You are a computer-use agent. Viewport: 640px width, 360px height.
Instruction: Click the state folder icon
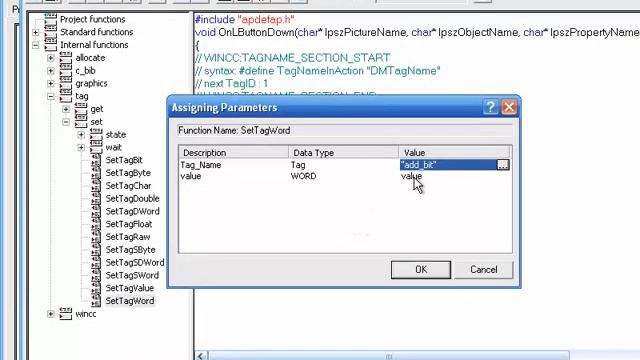point(96,134)
